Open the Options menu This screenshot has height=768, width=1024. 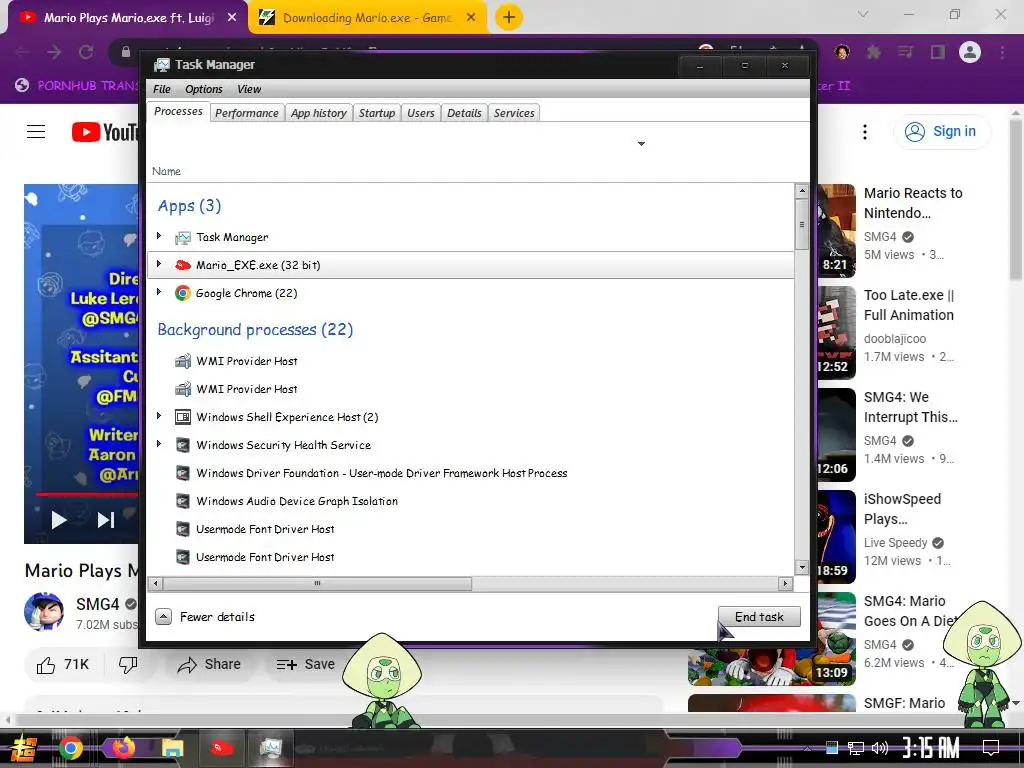click(x=204, y=89)
